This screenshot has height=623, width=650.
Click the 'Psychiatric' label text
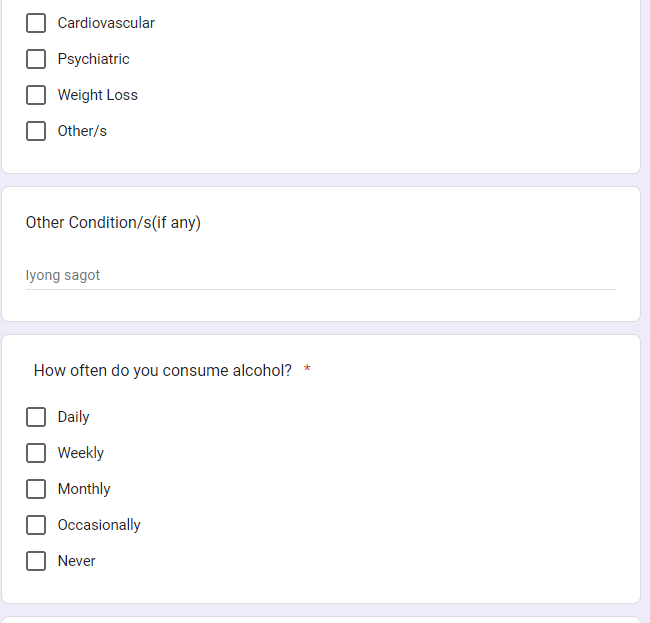tap(93, 59)
